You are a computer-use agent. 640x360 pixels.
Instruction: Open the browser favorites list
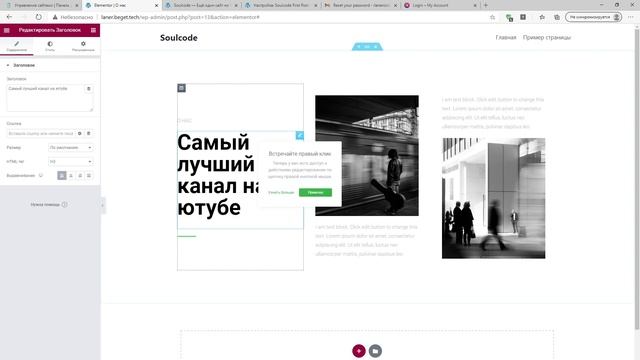(542, 17)
